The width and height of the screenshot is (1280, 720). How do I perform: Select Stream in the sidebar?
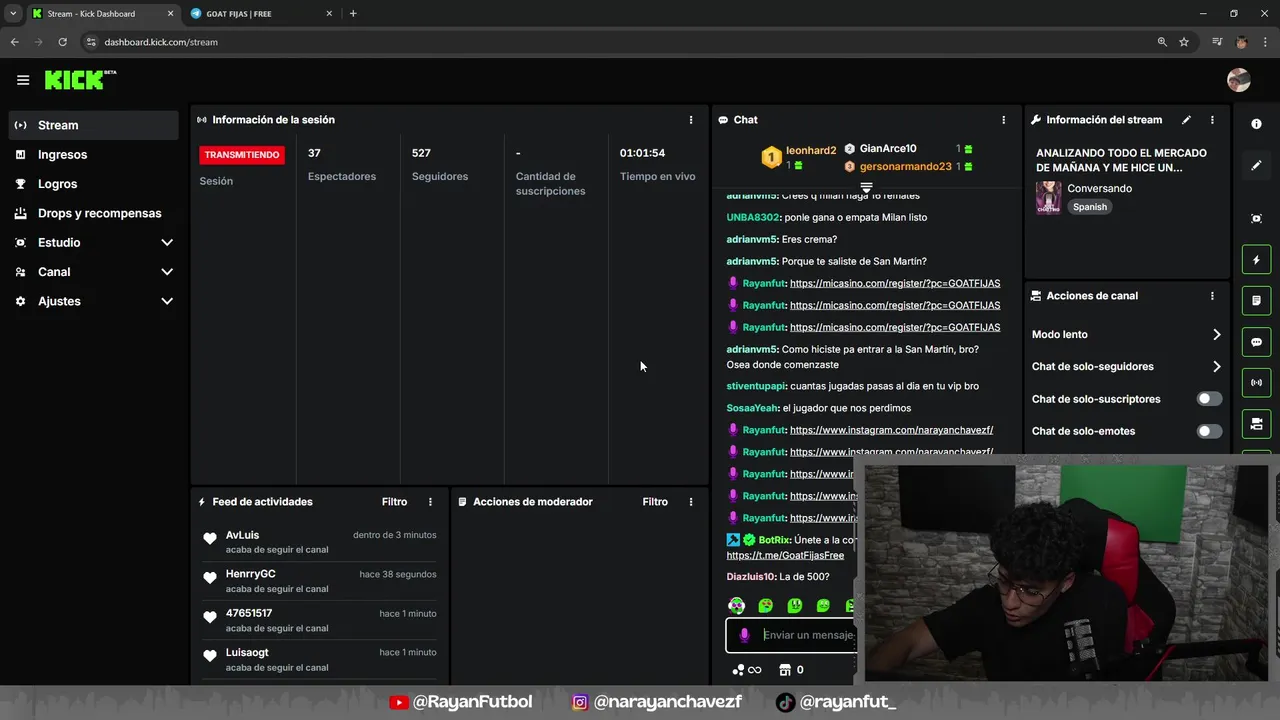tap(94, 125)
